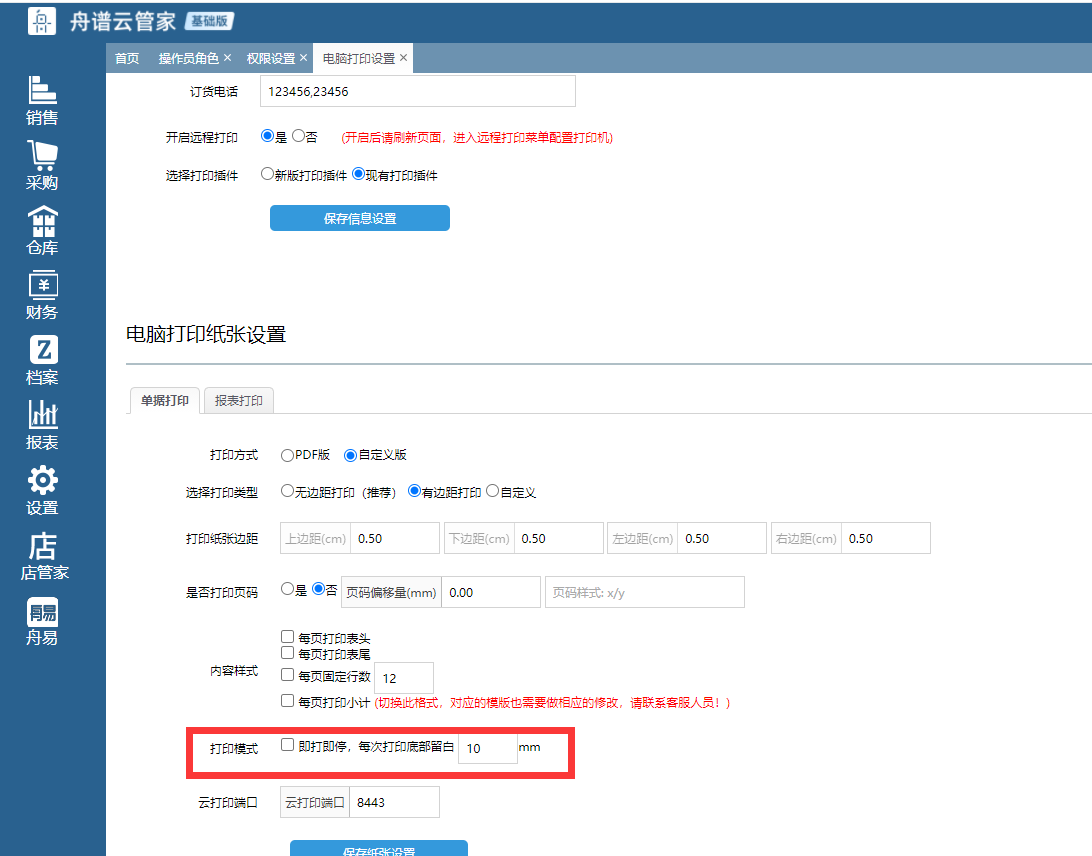Screen dimensions: 1092x856
Task: Click the 保存纸张设置 button
Action: pyautogui.click(x=378, y=849)
